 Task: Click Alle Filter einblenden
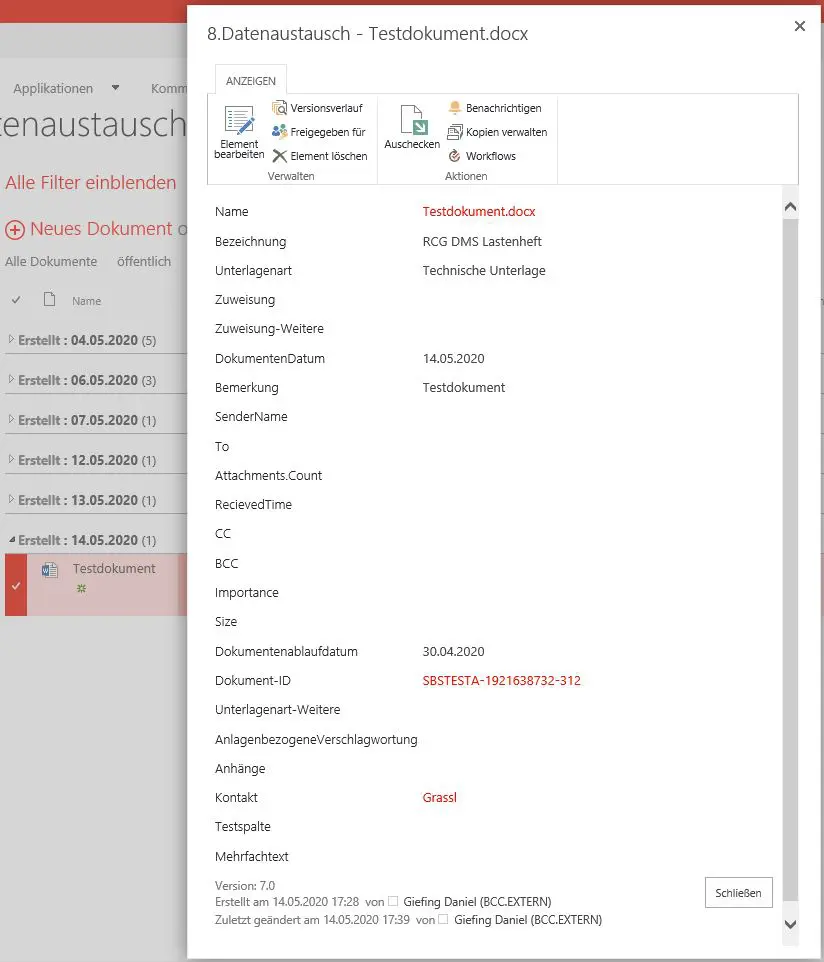(89, 182)
